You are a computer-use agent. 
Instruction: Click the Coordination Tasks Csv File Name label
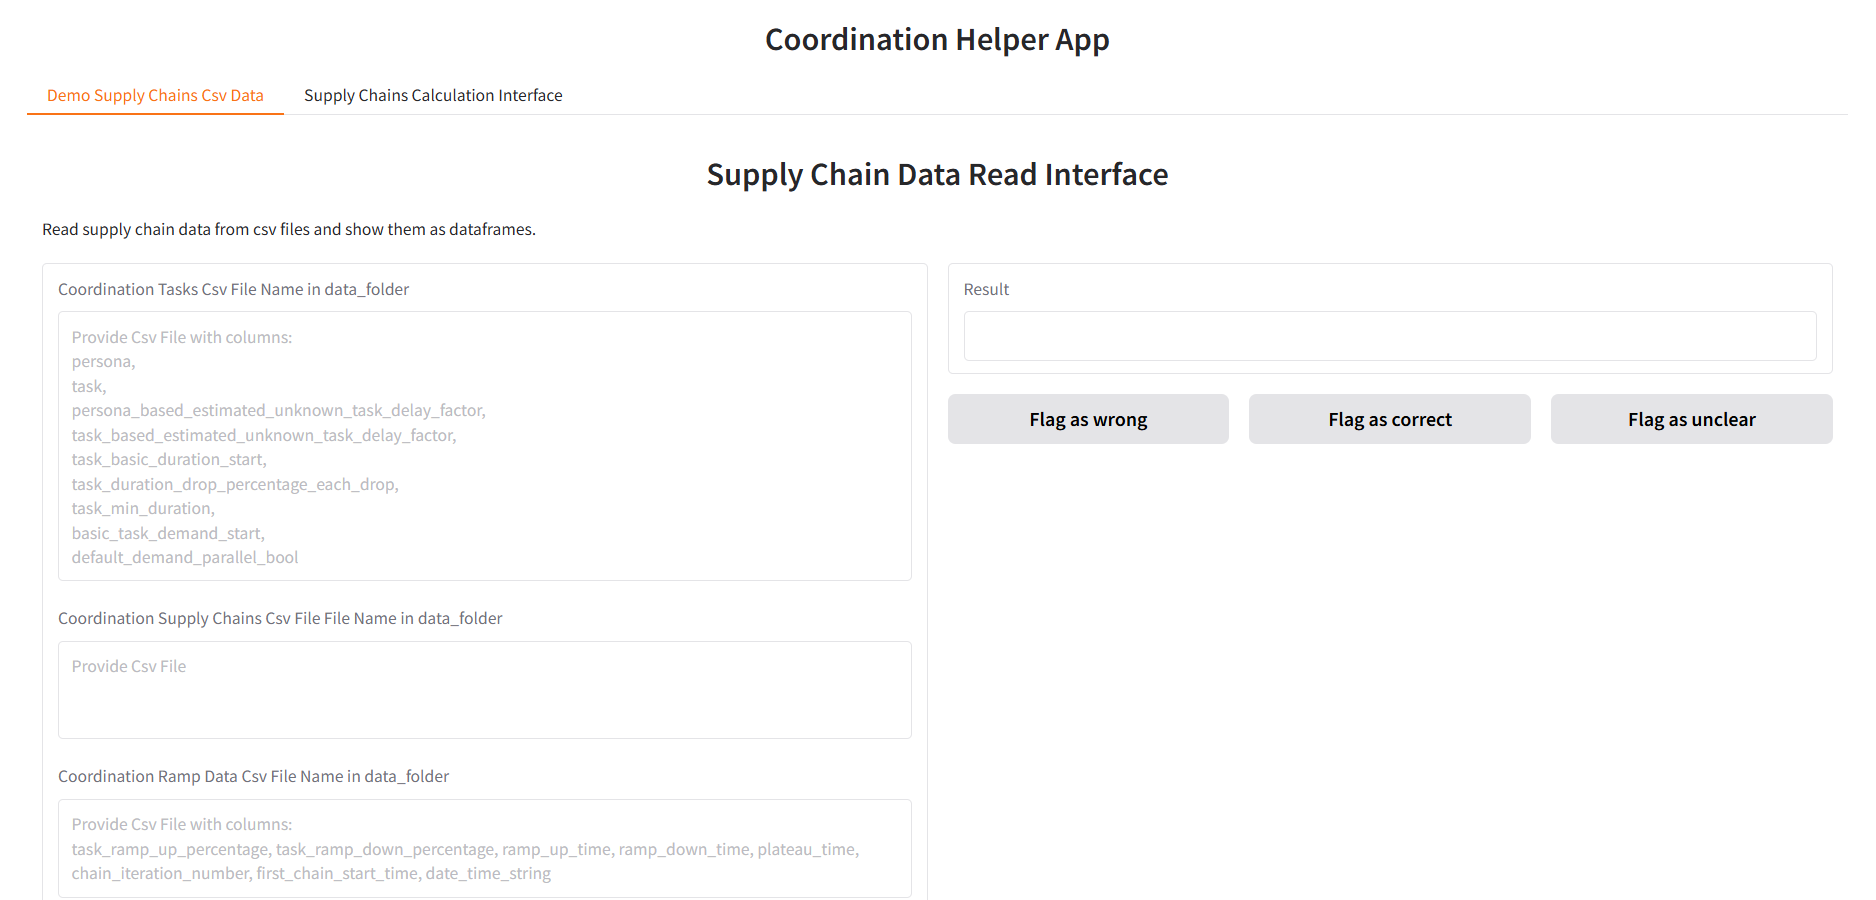pyautogui.click(x=233, y=290)
